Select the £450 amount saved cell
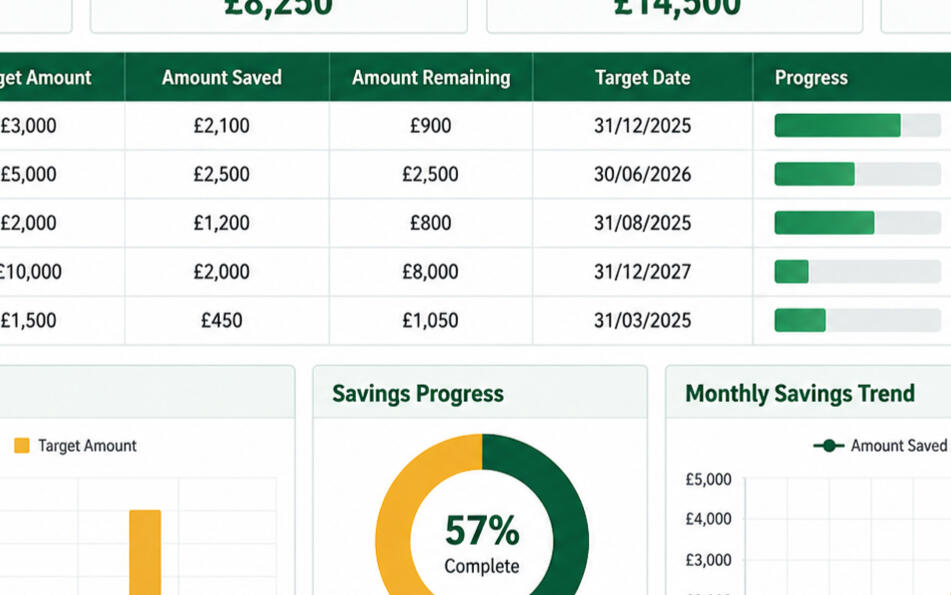This screenshot has height=595, width=951. [222, 320]
